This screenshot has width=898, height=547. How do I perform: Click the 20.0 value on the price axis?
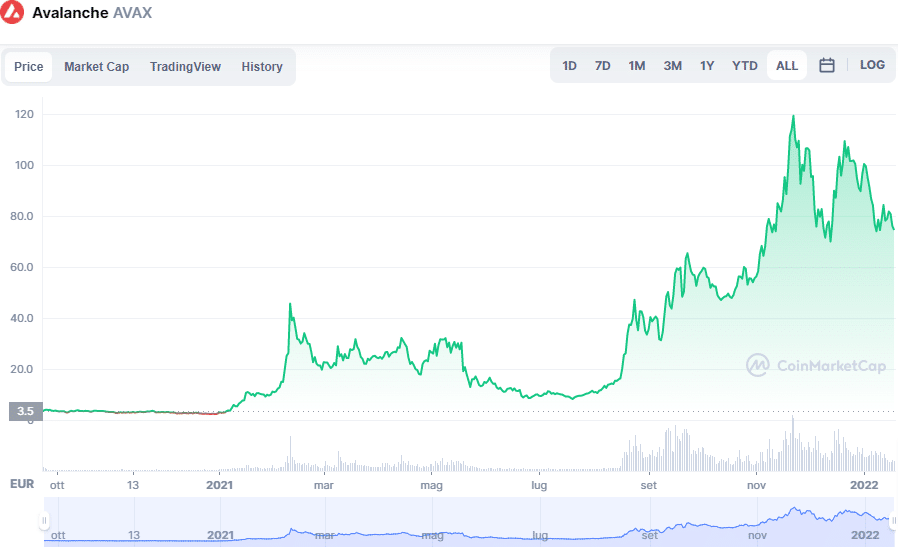click(22, 369)
